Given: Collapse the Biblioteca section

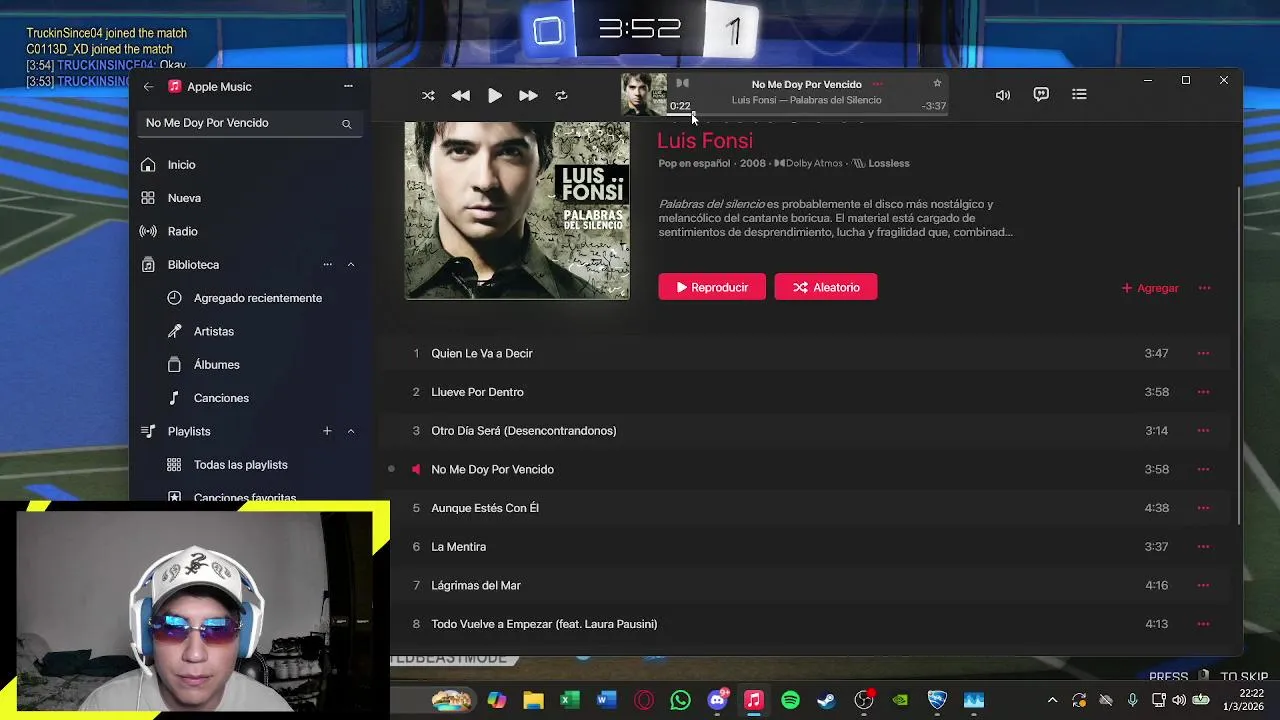Looking at the screenshot, I should pos(351,264).
